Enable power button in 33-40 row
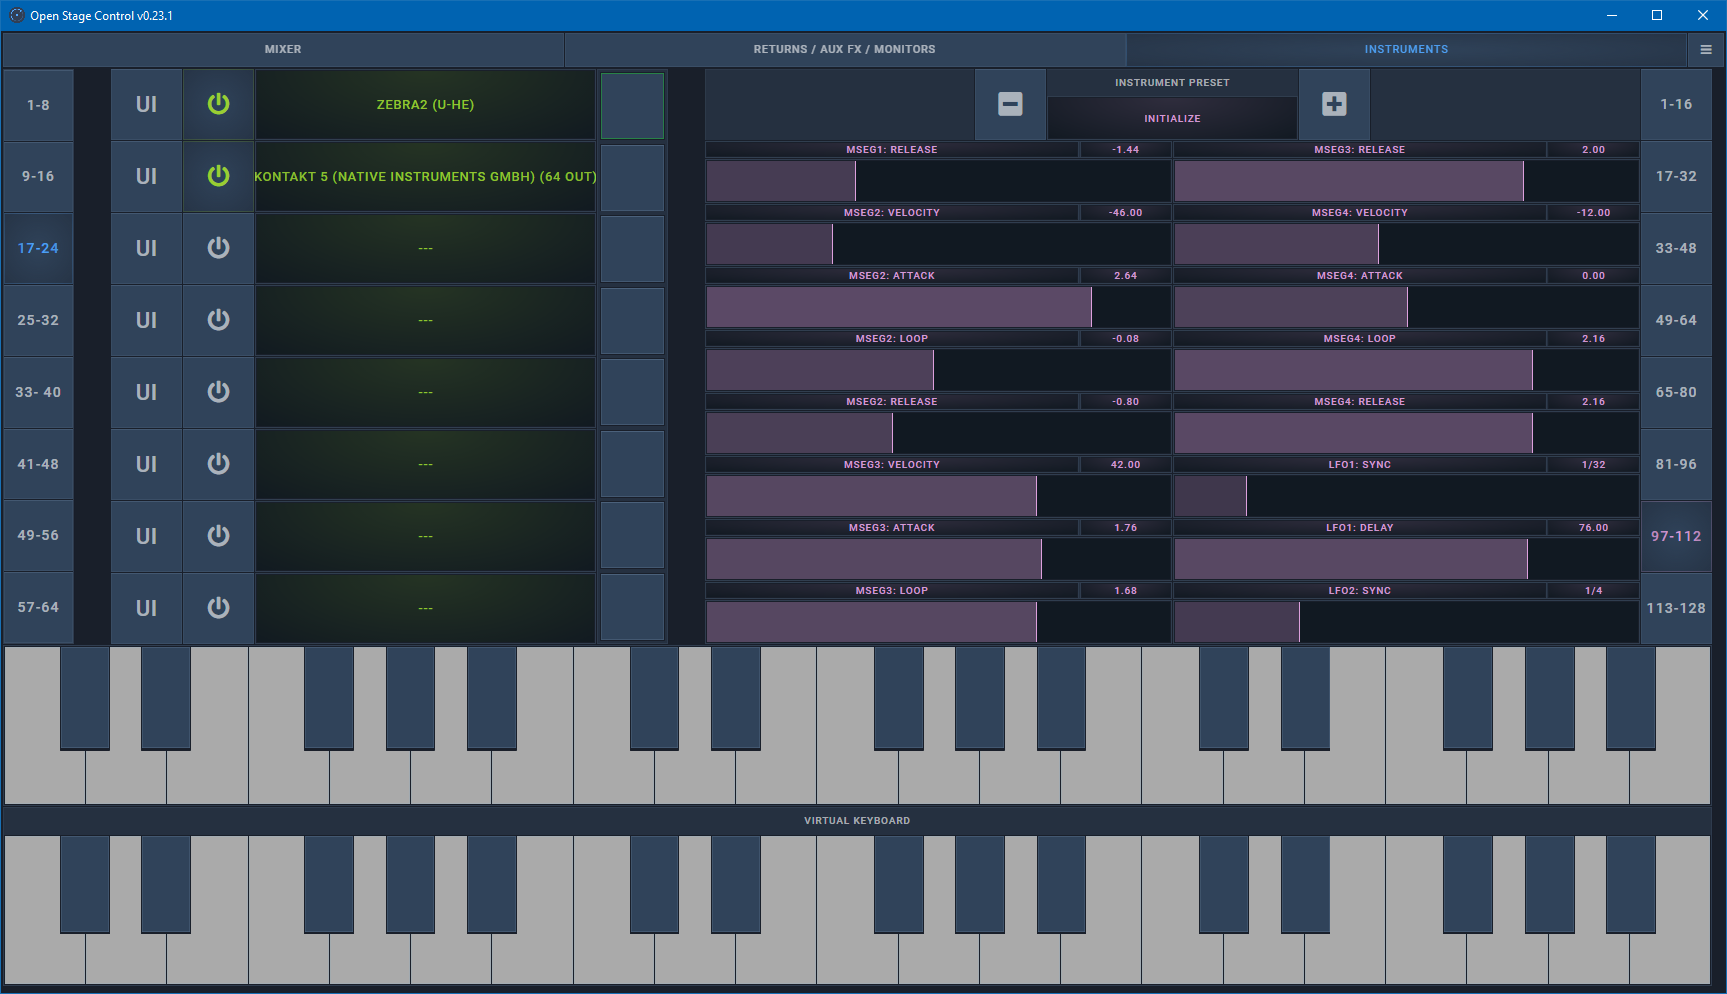1727x994 pixels. coord(218,392)
